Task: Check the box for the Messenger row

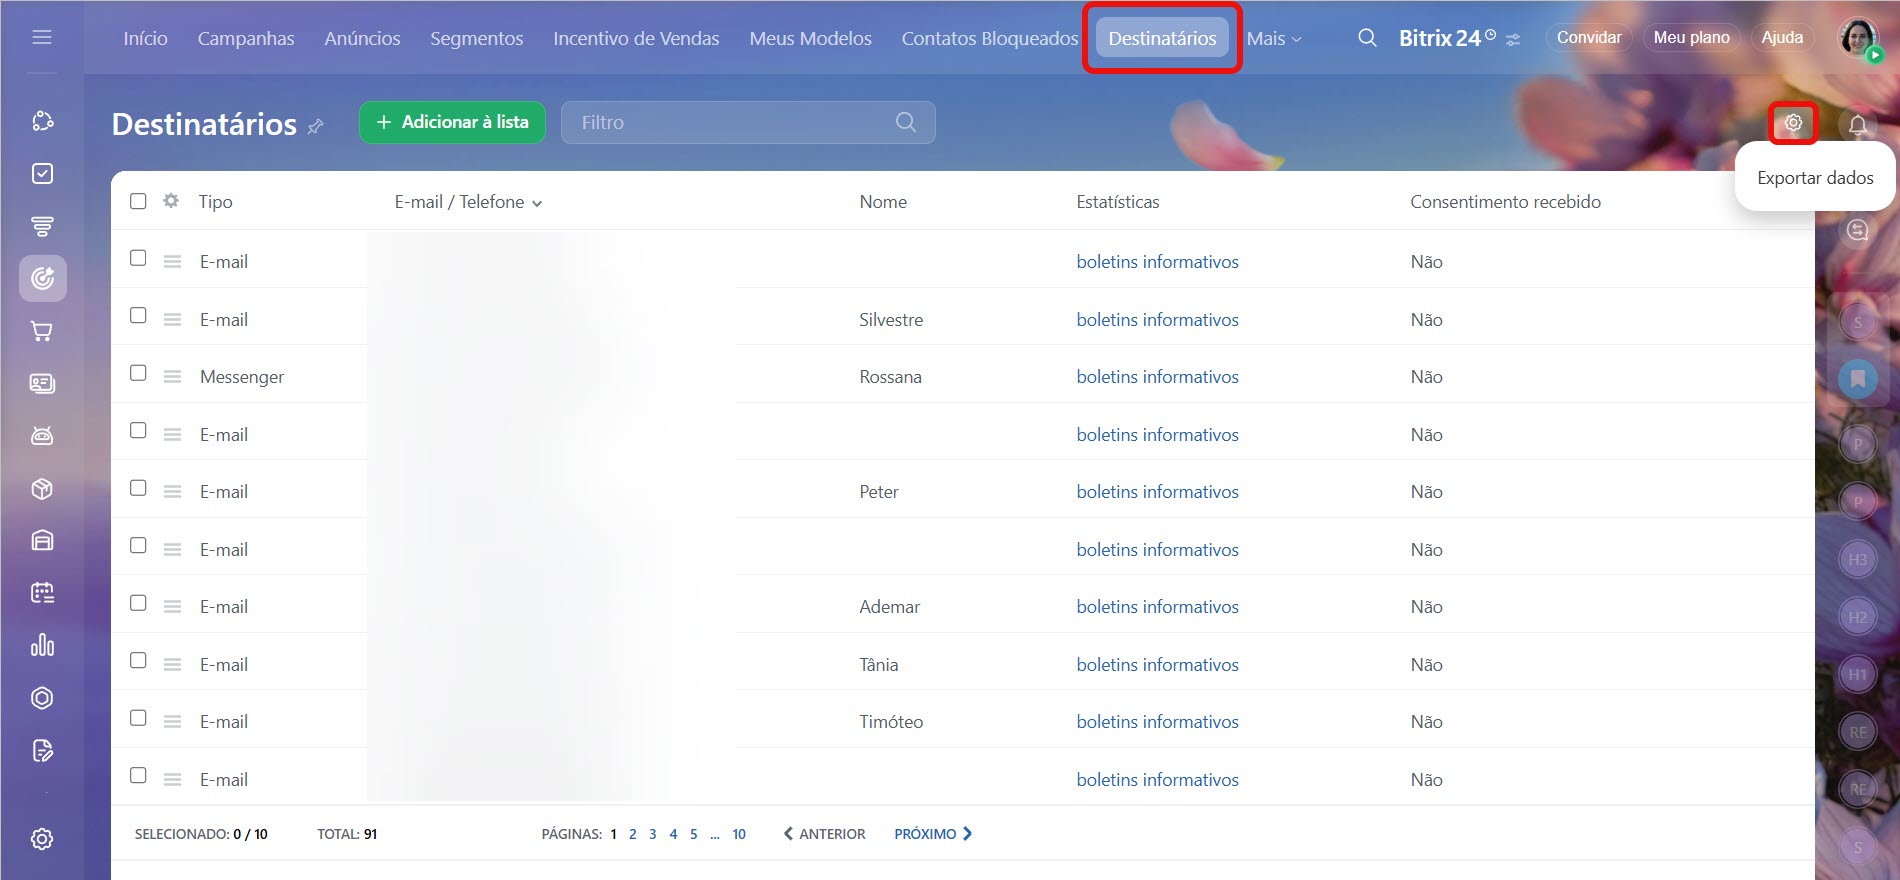Action: tap(138, 373)
